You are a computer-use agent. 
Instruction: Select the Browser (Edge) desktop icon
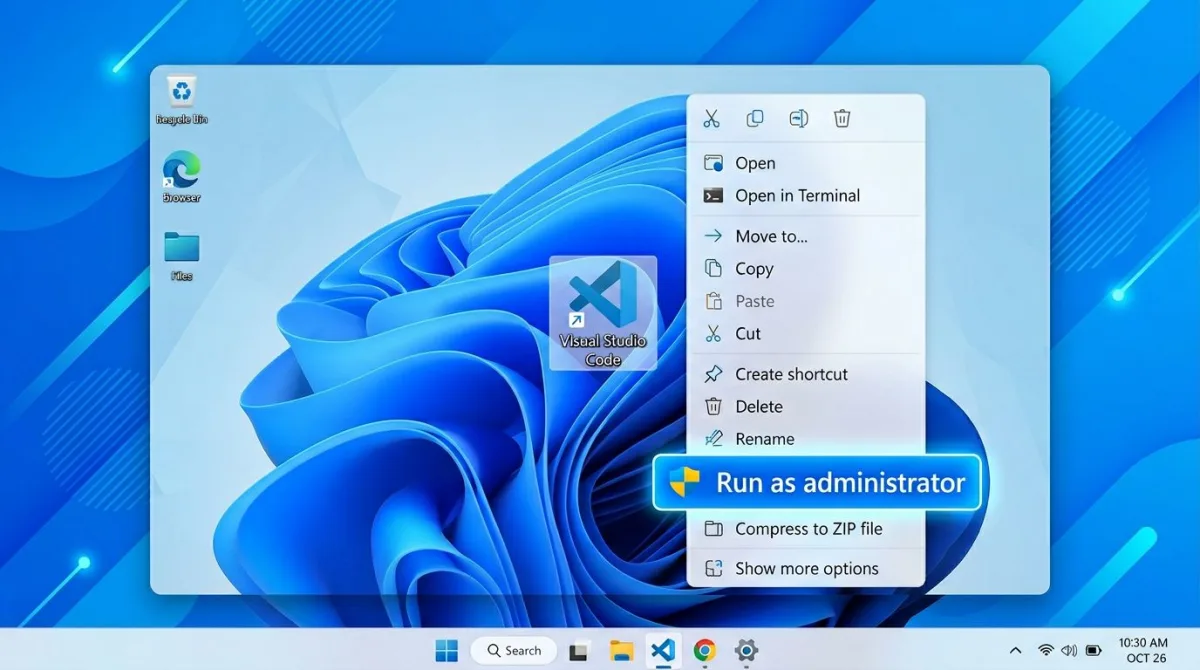pos(181,177)
